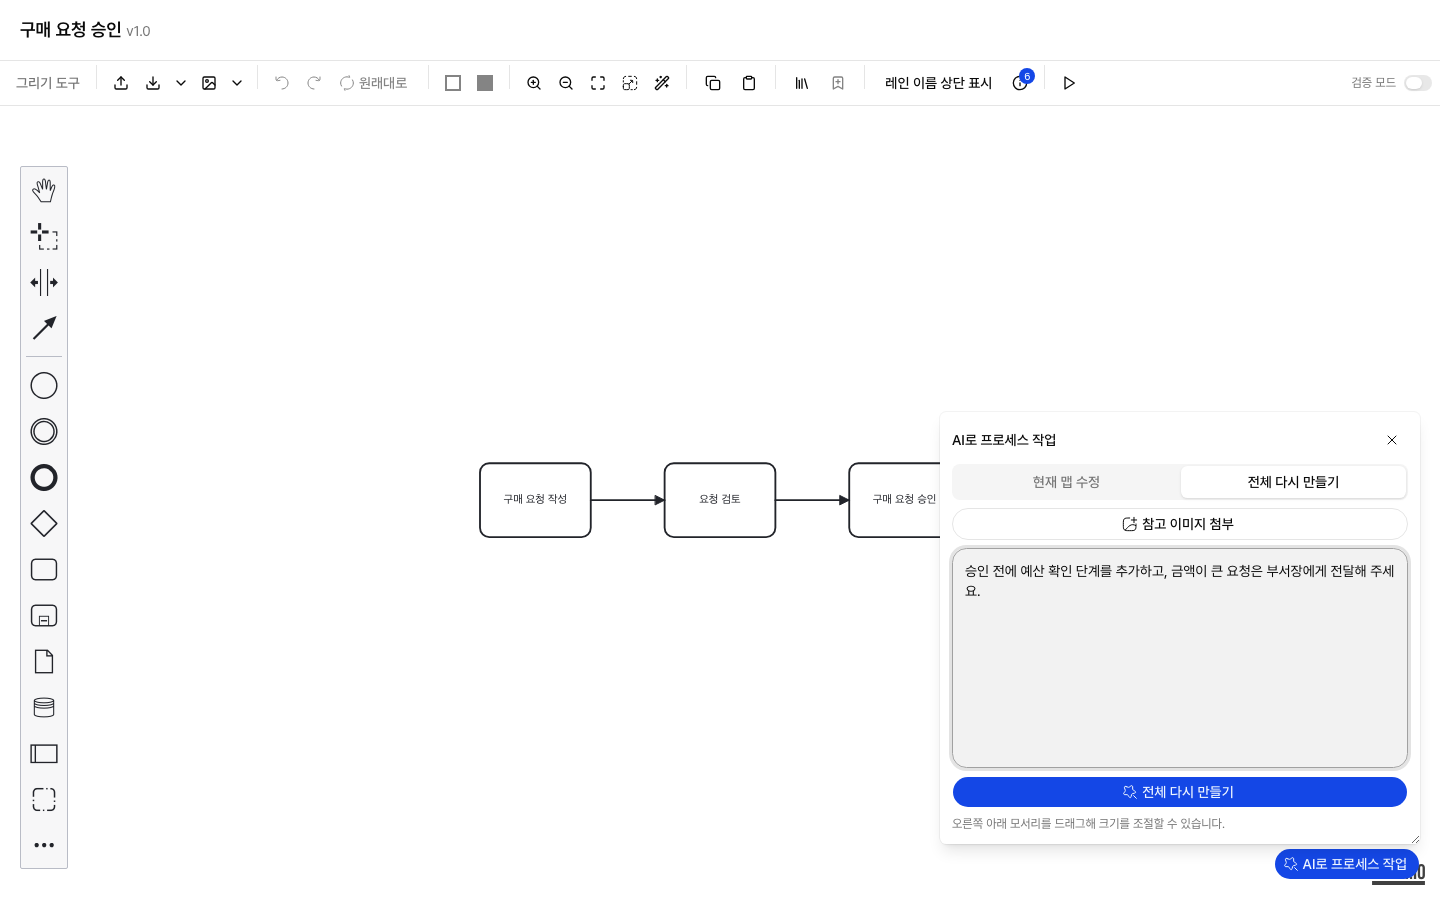The width and height of the screenshot is (1440, 900).
Task: Choose the white outline fill swatch
Action: (x=453, y=83)
